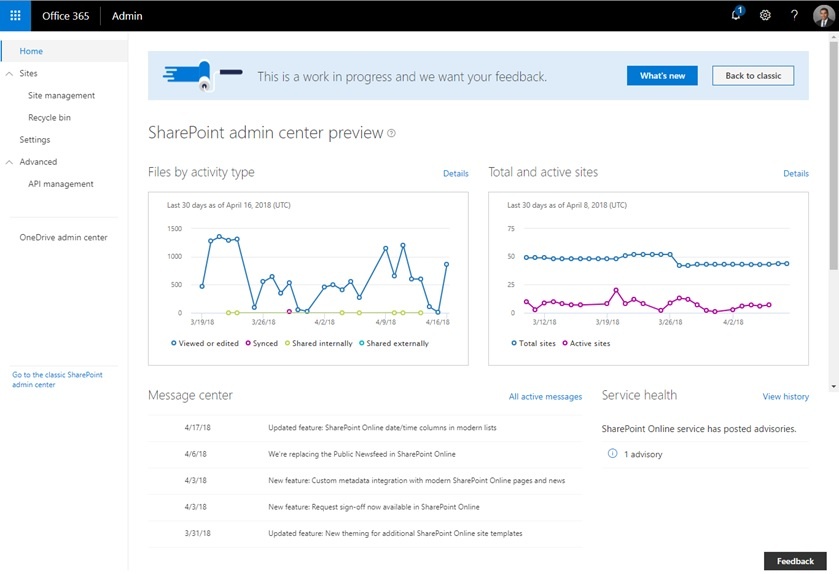This screenshot has height=574, width=839.
Task: Open Custom metadata integration message
Action: click(416, 480)
